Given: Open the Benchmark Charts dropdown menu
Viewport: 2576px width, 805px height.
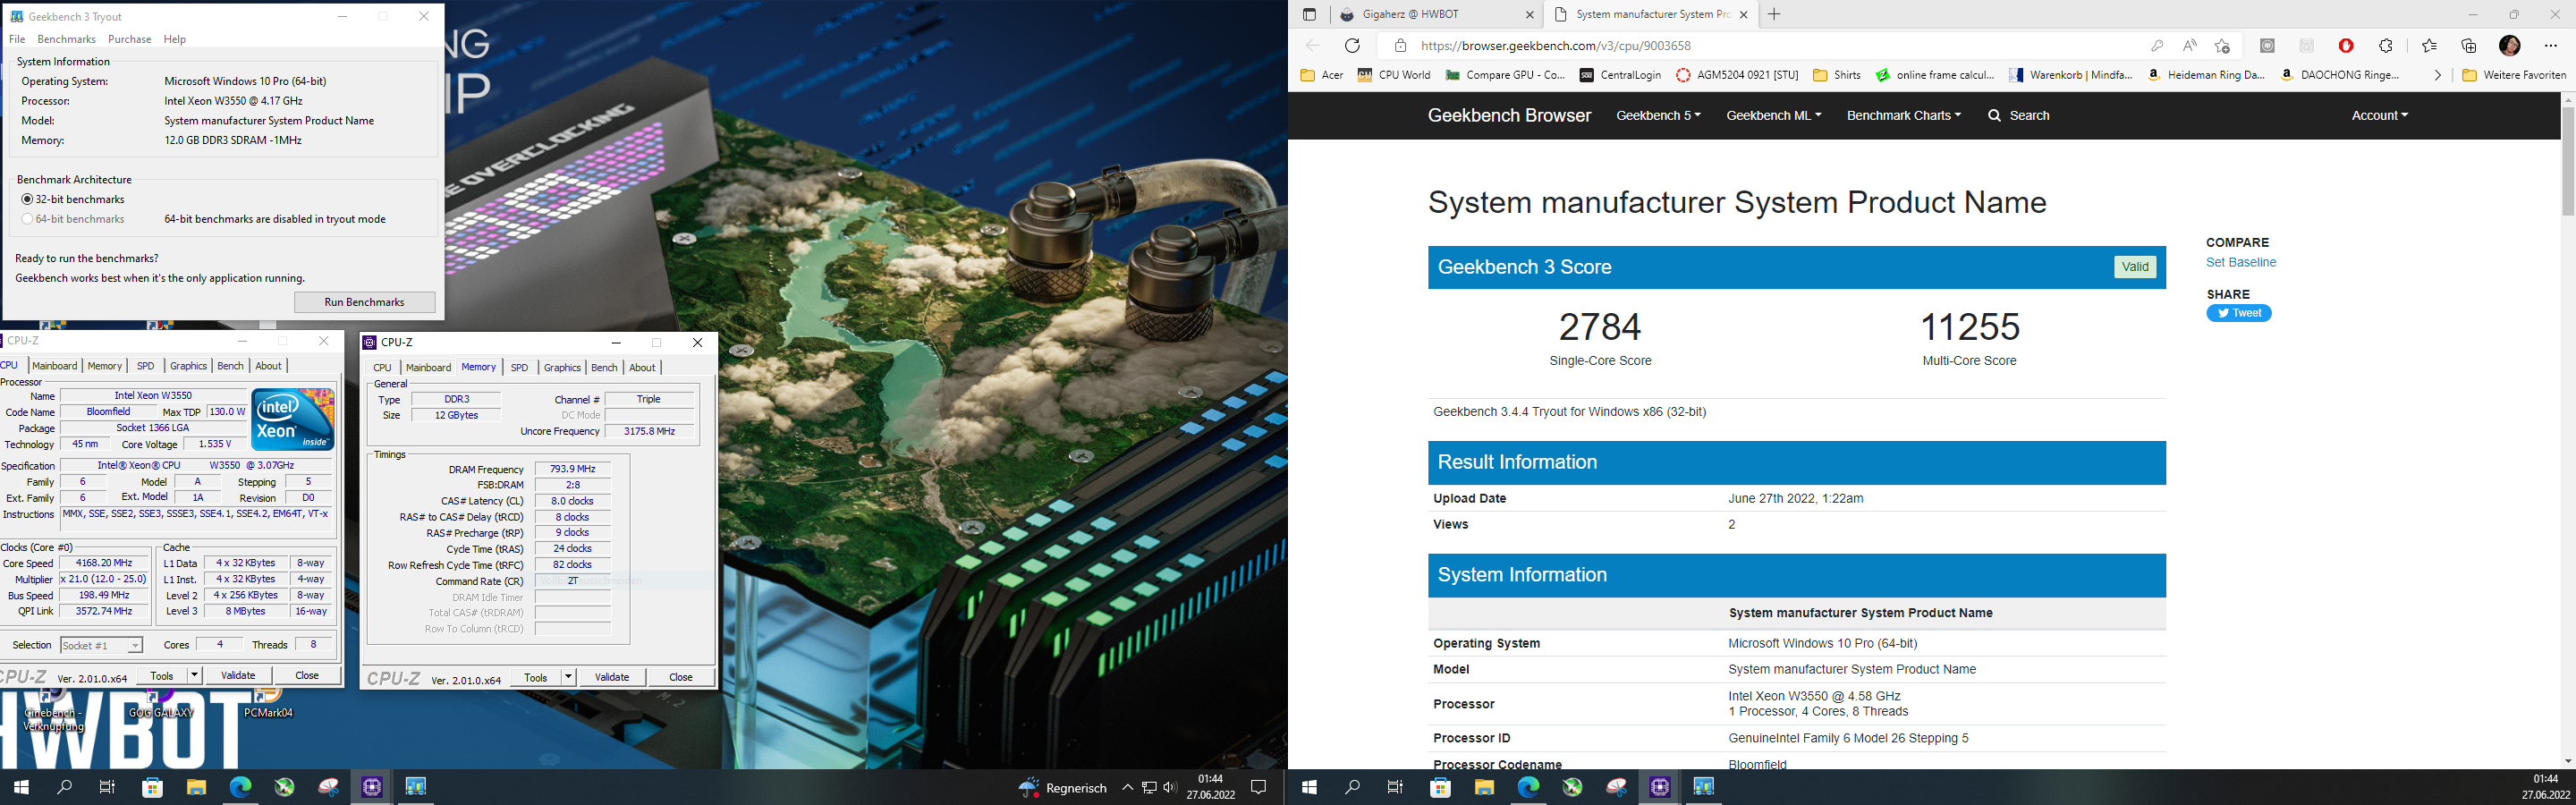Looking at the screenshot, I should (1903, 116).
